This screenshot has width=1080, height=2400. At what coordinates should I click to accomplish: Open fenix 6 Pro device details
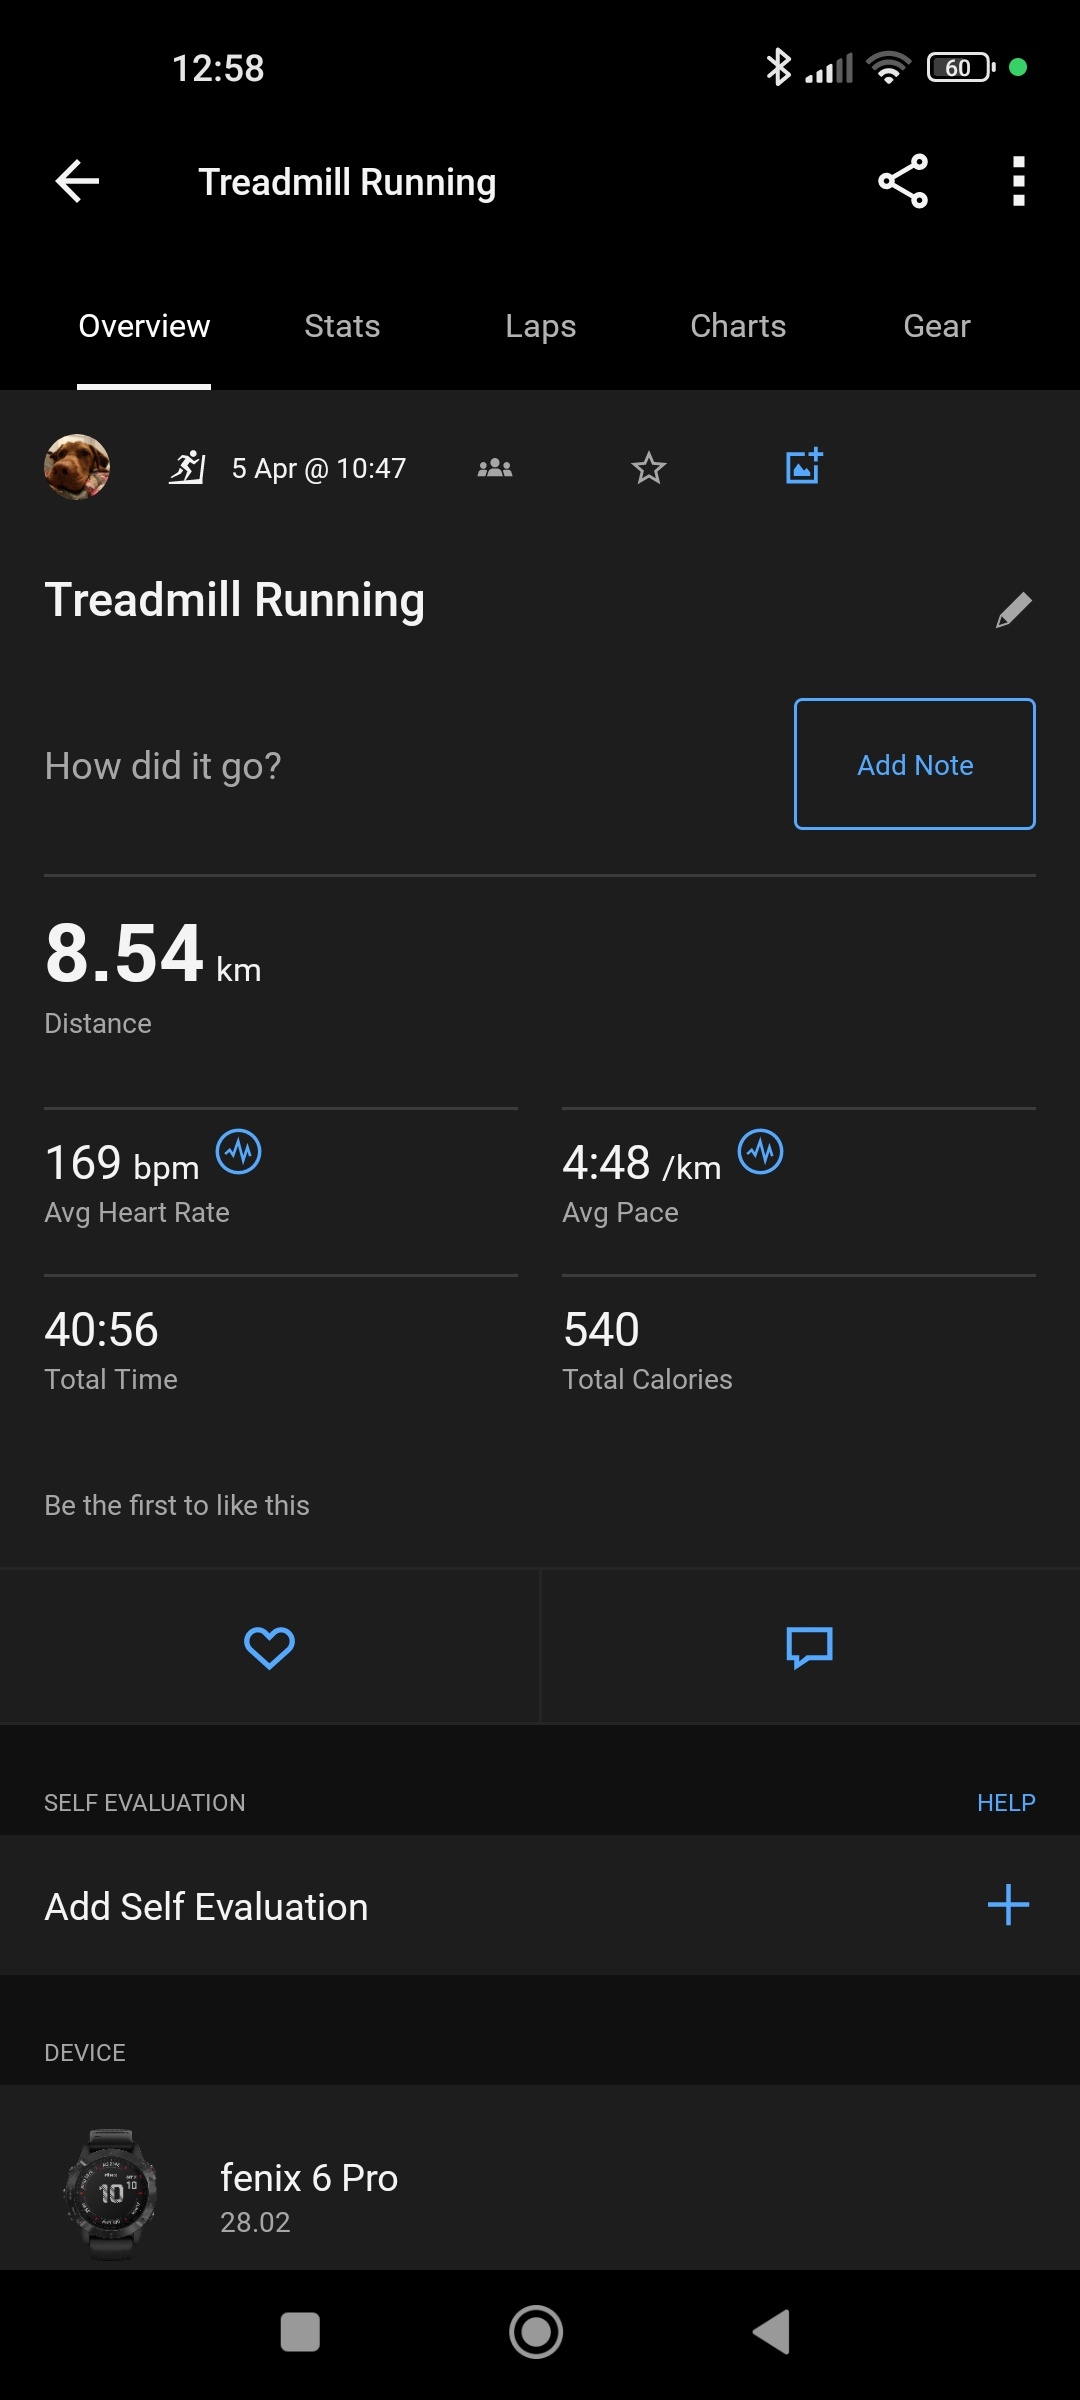pos(309,2194)
